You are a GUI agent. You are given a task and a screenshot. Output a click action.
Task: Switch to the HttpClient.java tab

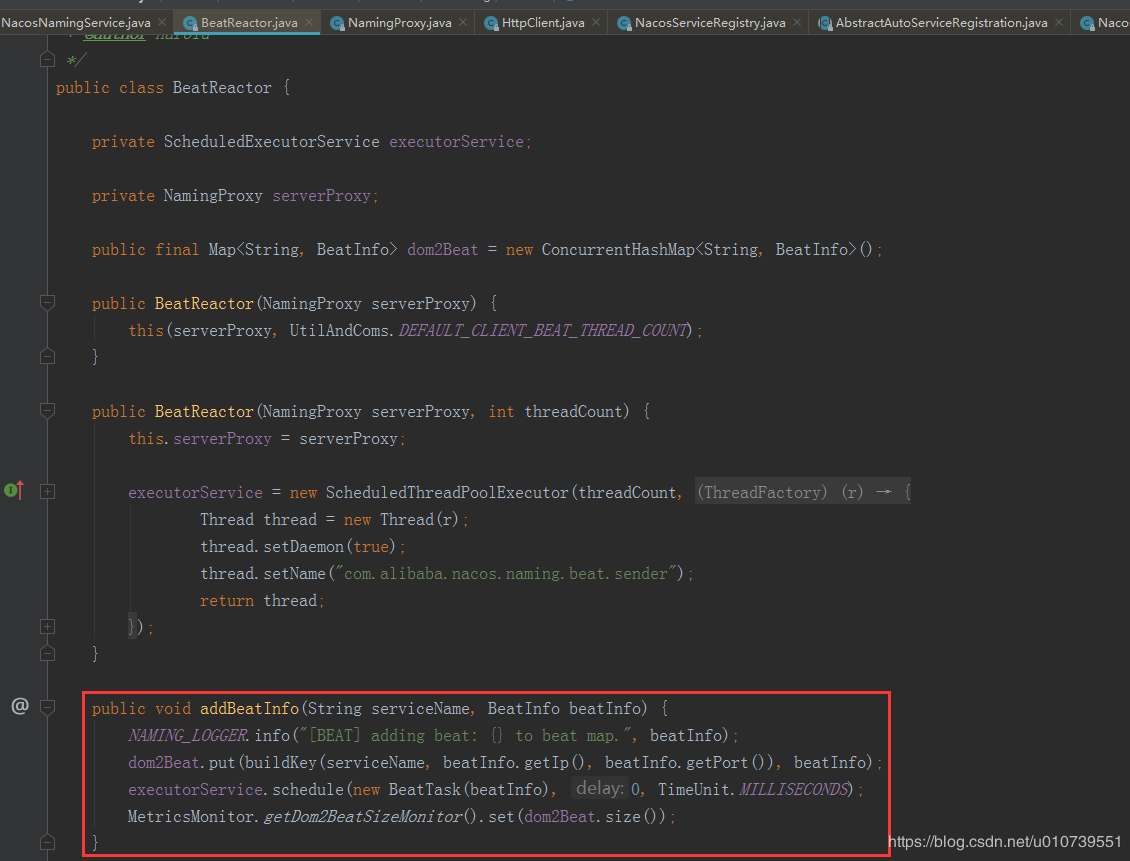(543, 22)
